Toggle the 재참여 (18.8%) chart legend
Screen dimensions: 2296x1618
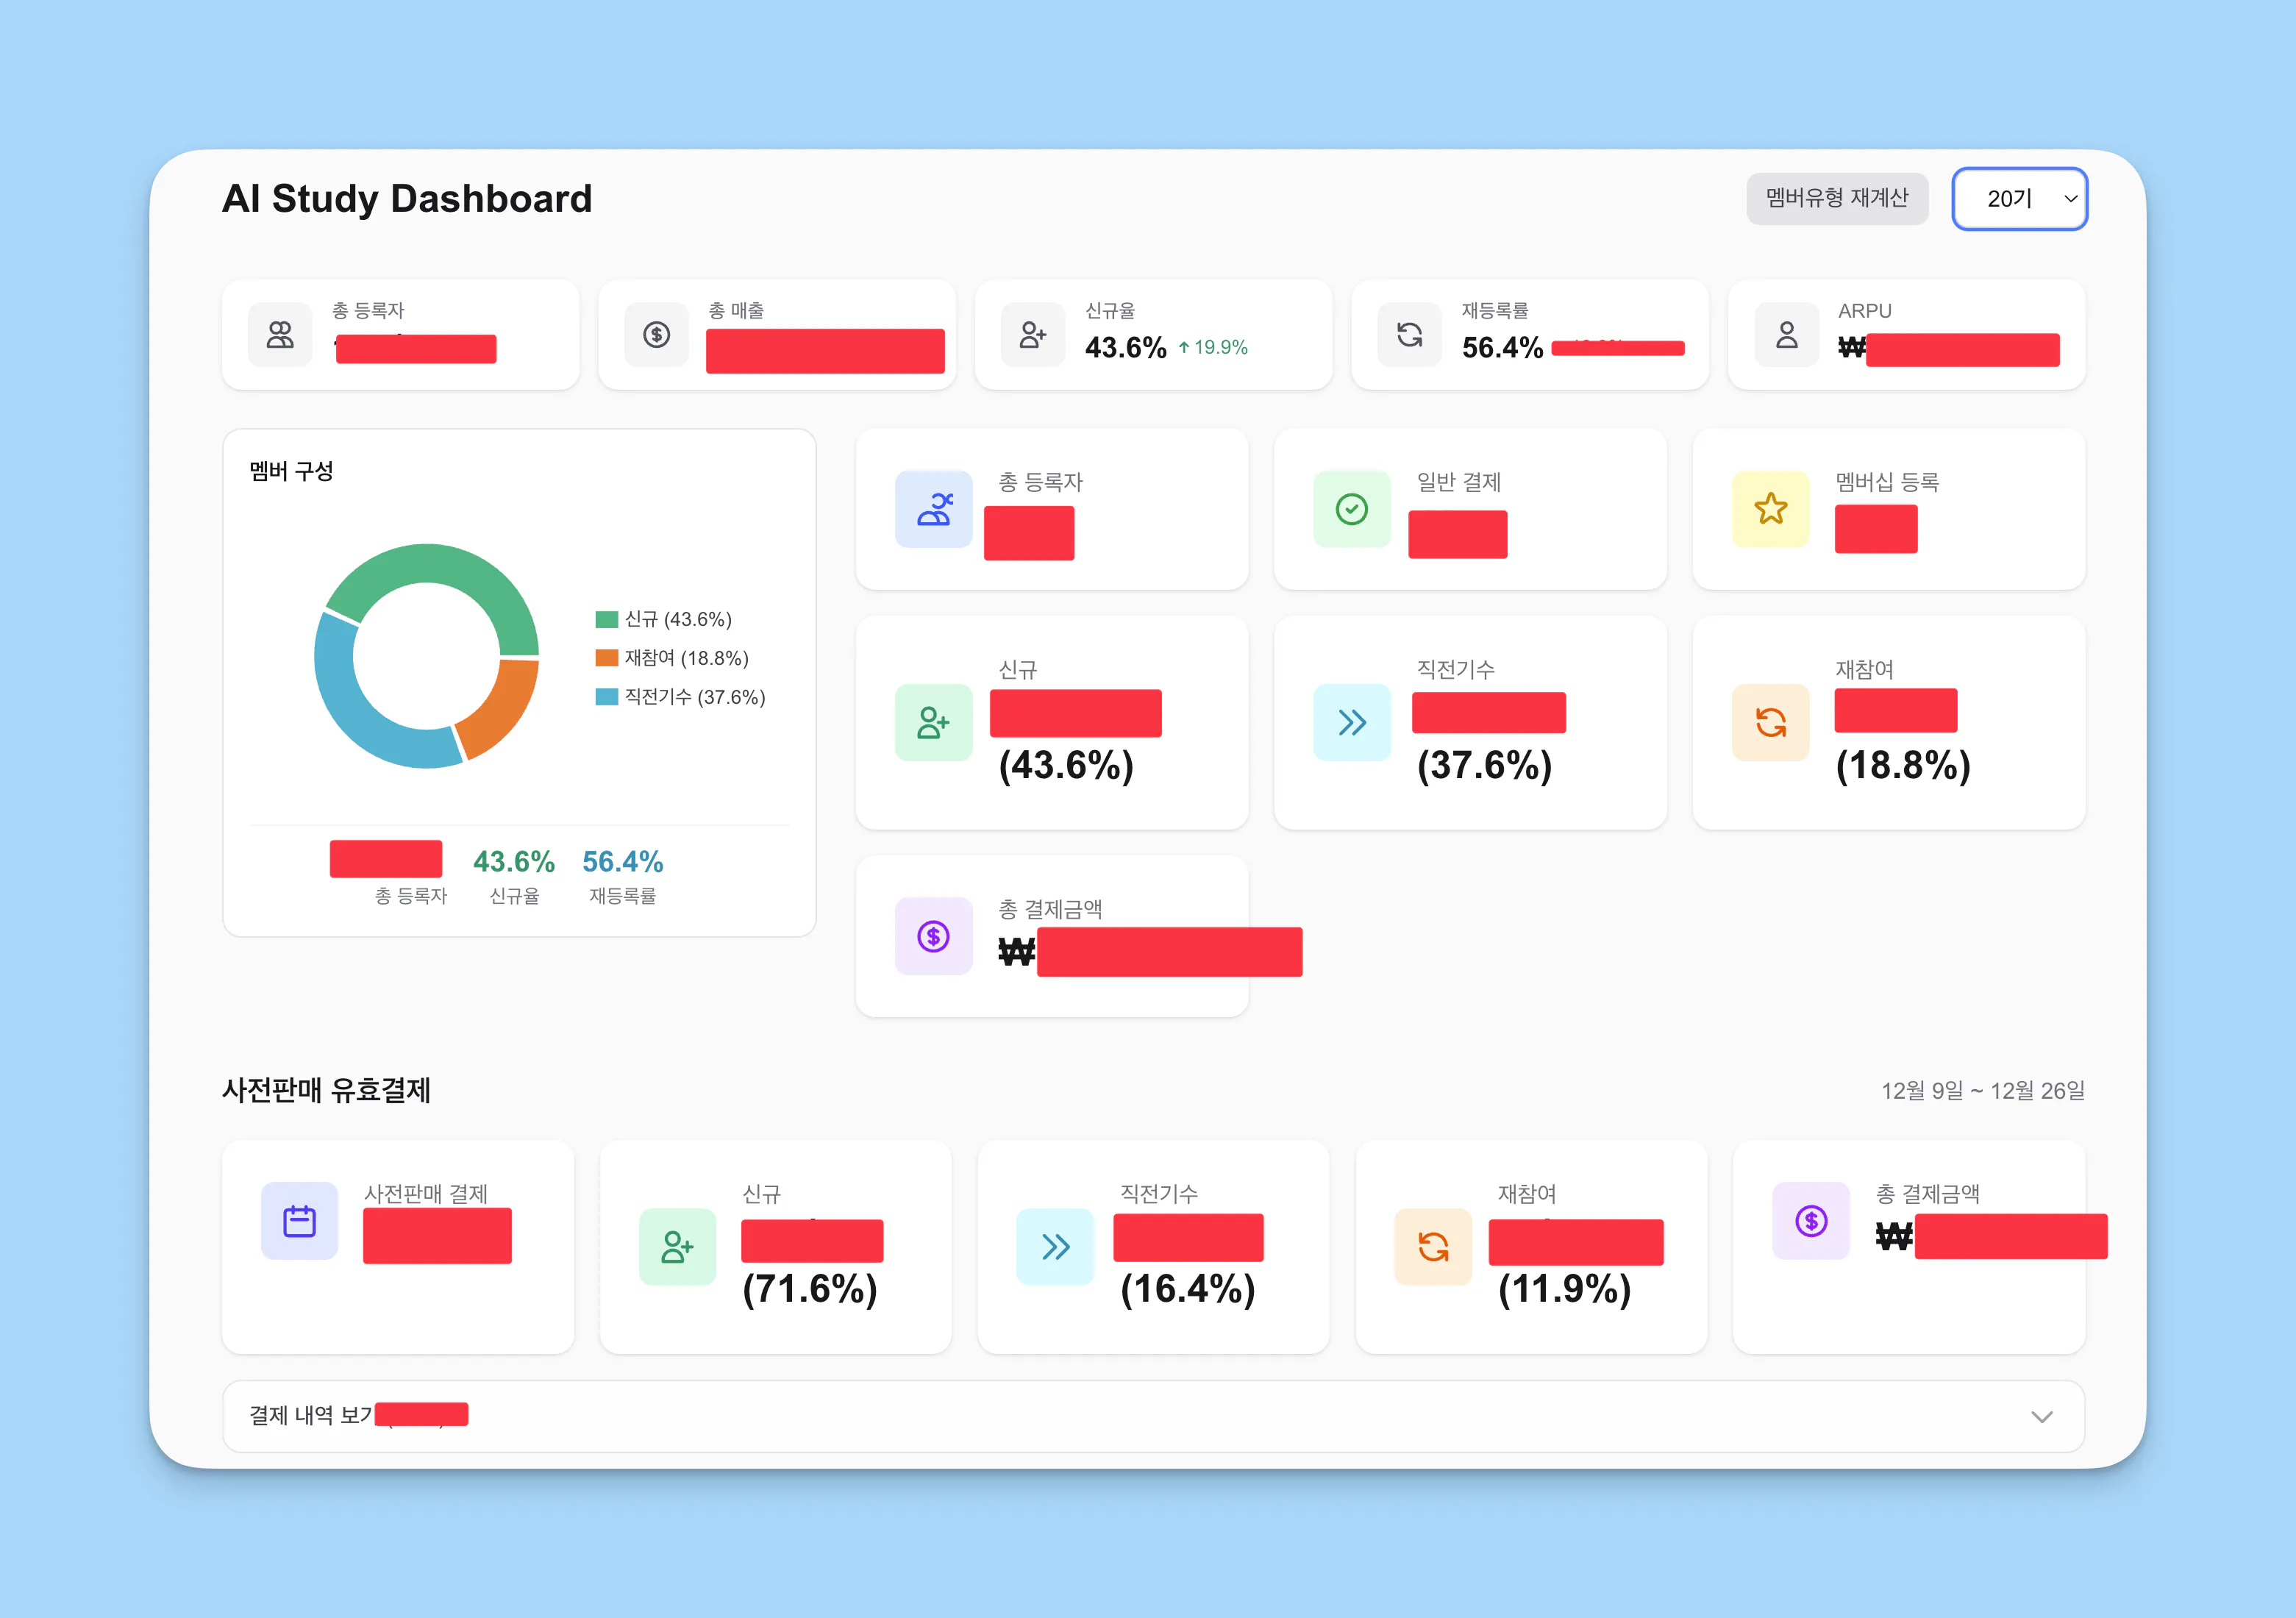tap(673, 658)
